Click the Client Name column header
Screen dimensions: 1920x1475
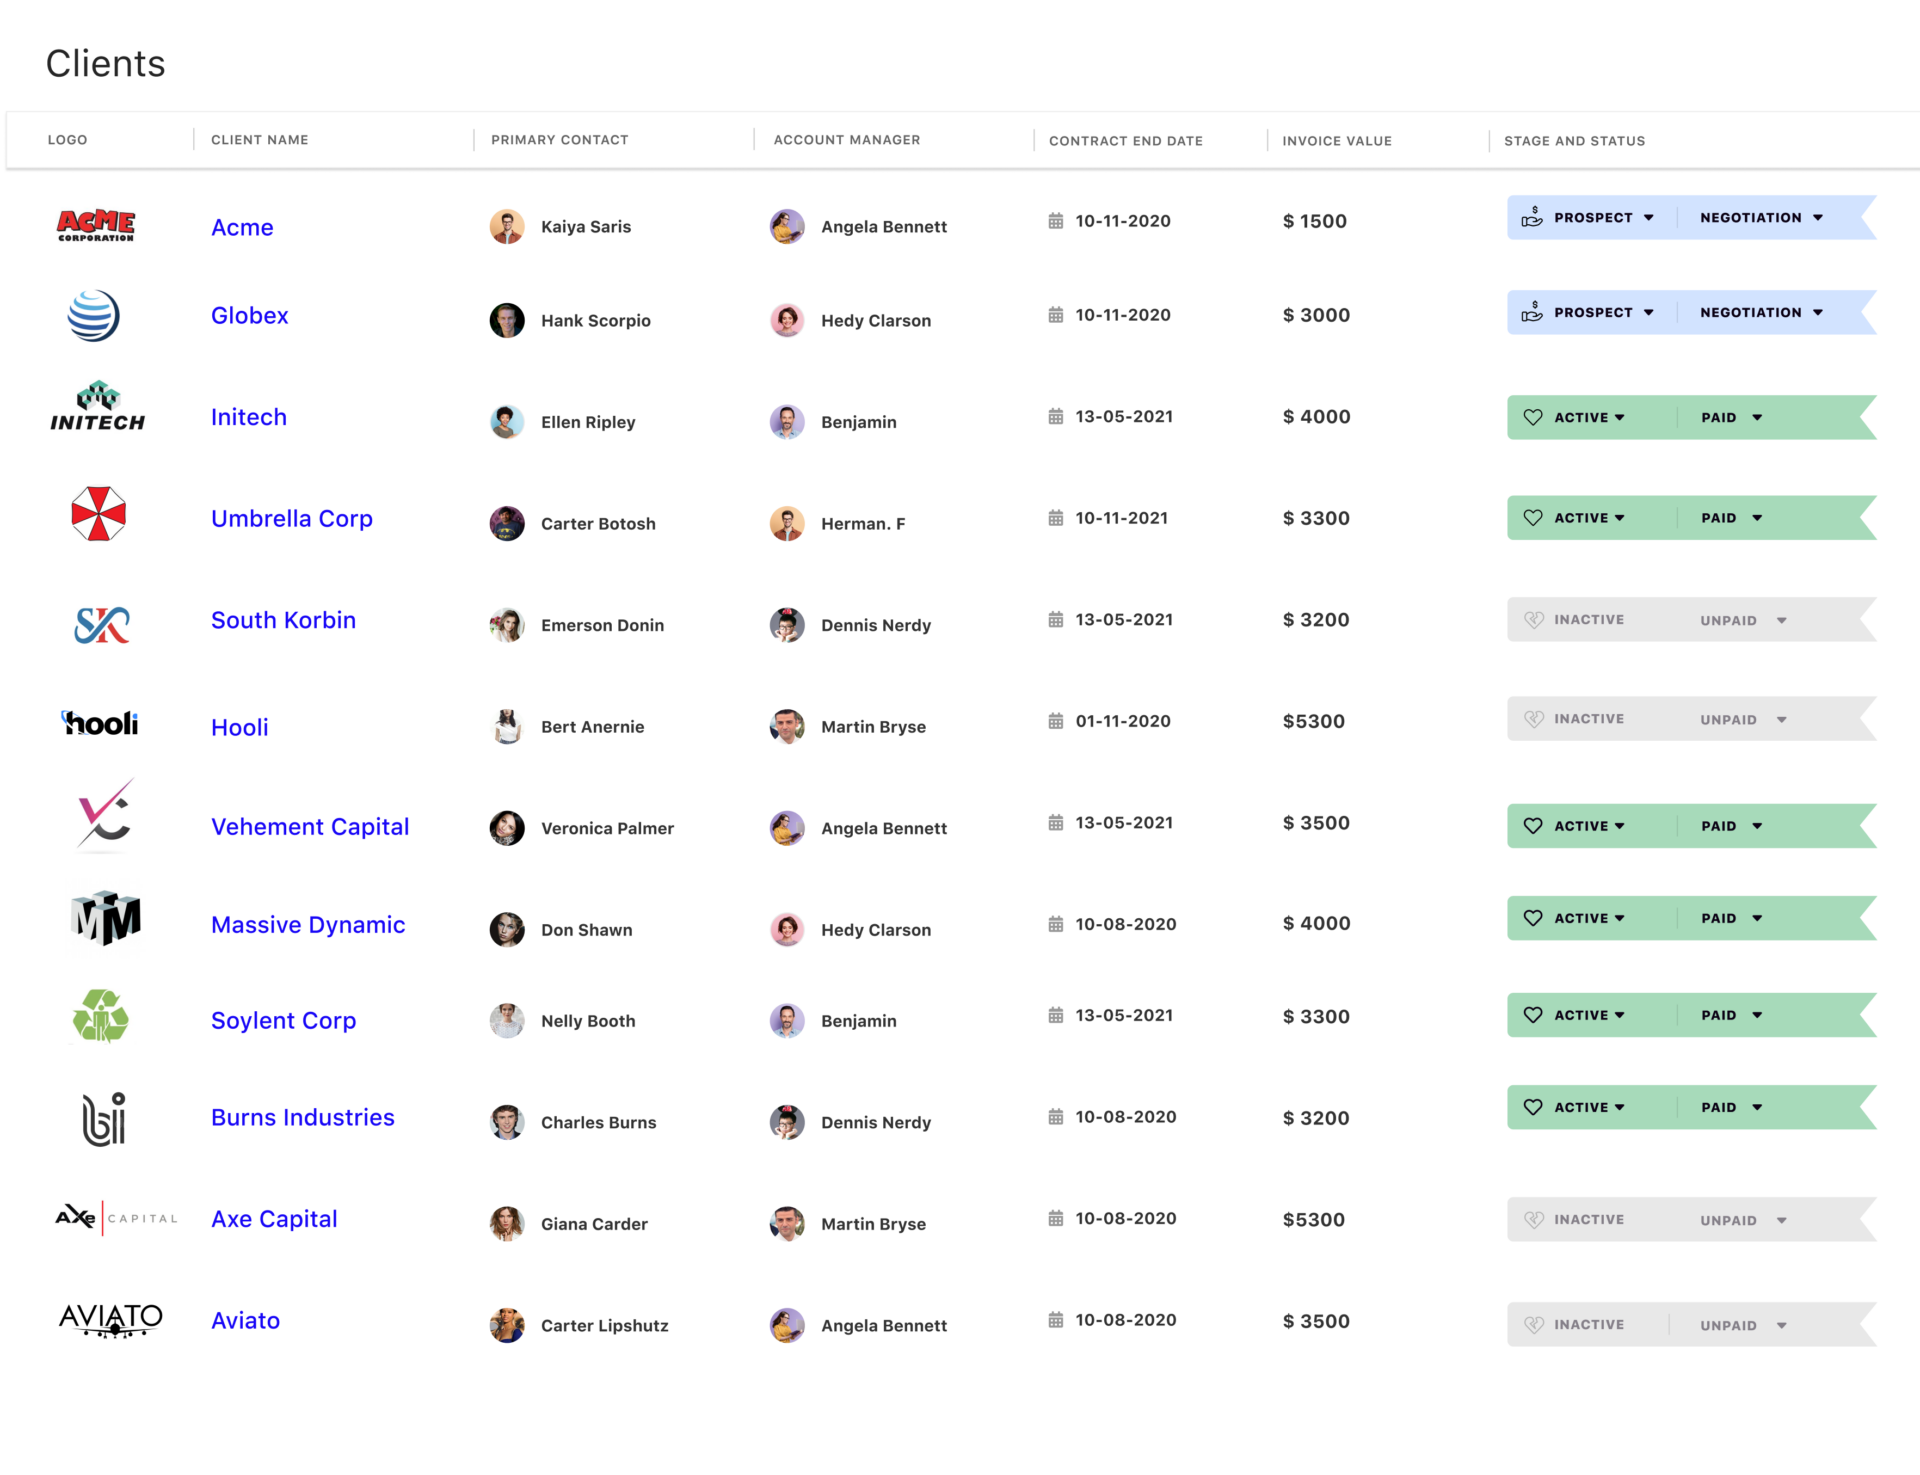[x=259, y=140]
